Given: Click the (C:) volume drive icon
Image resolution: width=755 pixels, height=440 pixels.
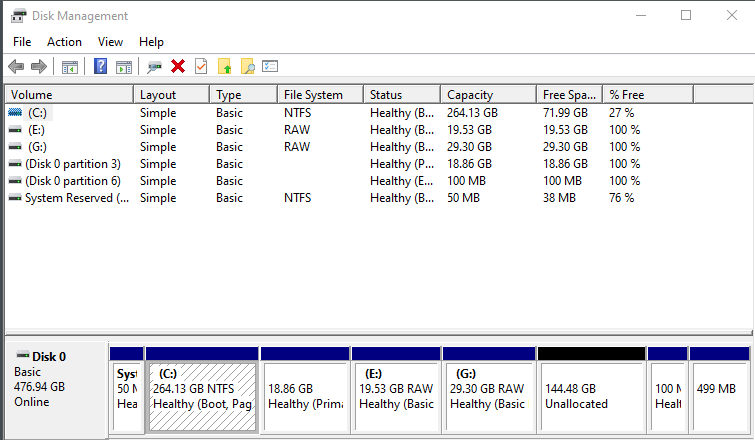Looking at the screenshot, I should 15,113.
